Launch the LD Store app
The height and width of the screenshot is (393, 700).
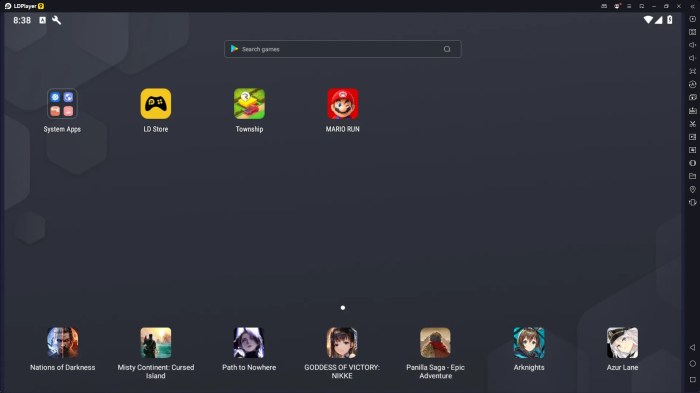tap(156, 104)
